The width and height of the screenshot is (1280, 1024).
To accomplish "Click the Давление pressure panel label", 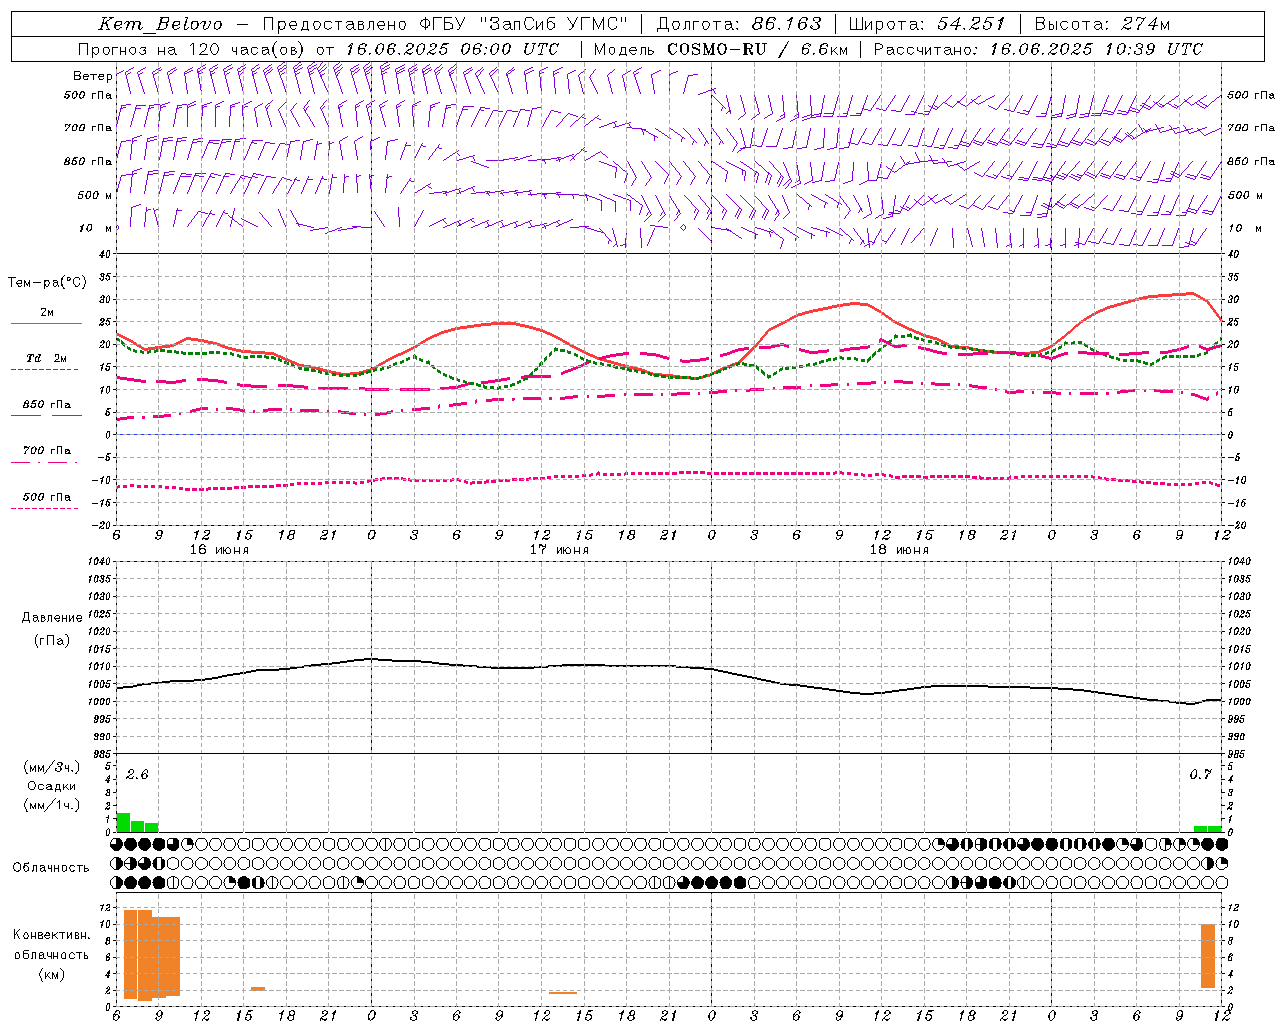I will coord(52,618).
